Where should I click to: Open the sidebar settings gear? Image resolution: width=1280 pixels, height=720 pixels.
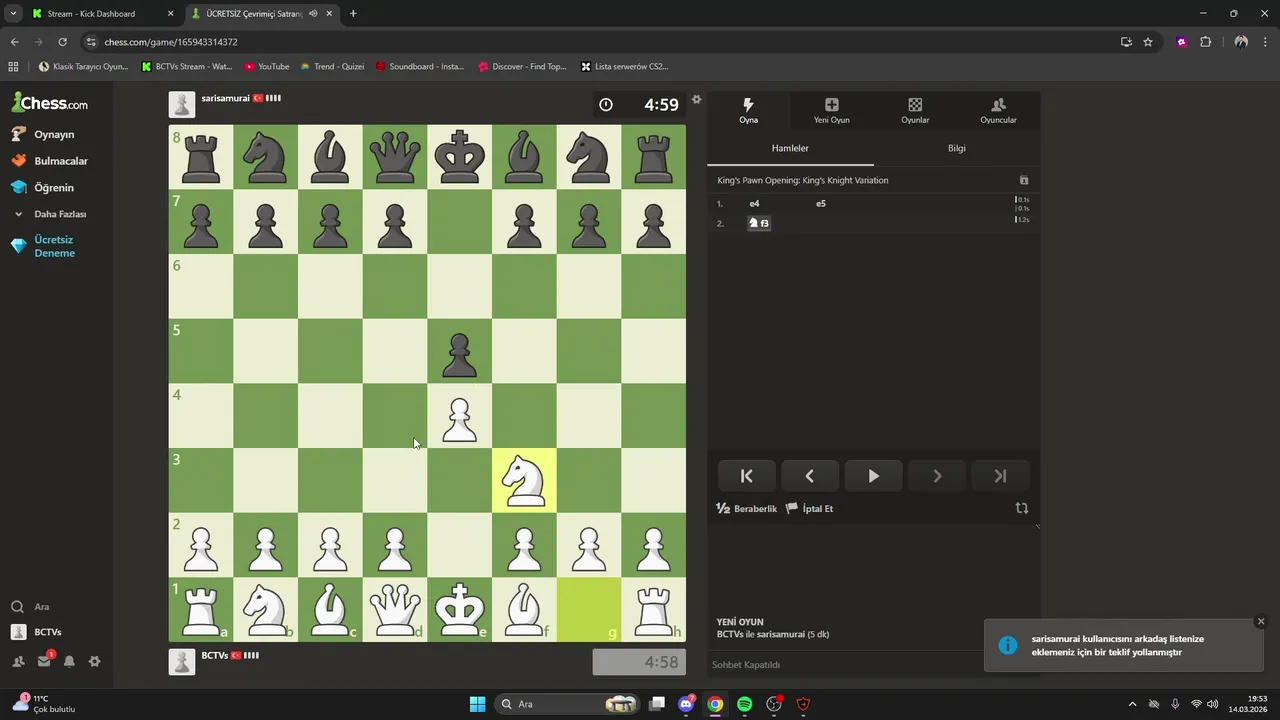coord(95,661)
